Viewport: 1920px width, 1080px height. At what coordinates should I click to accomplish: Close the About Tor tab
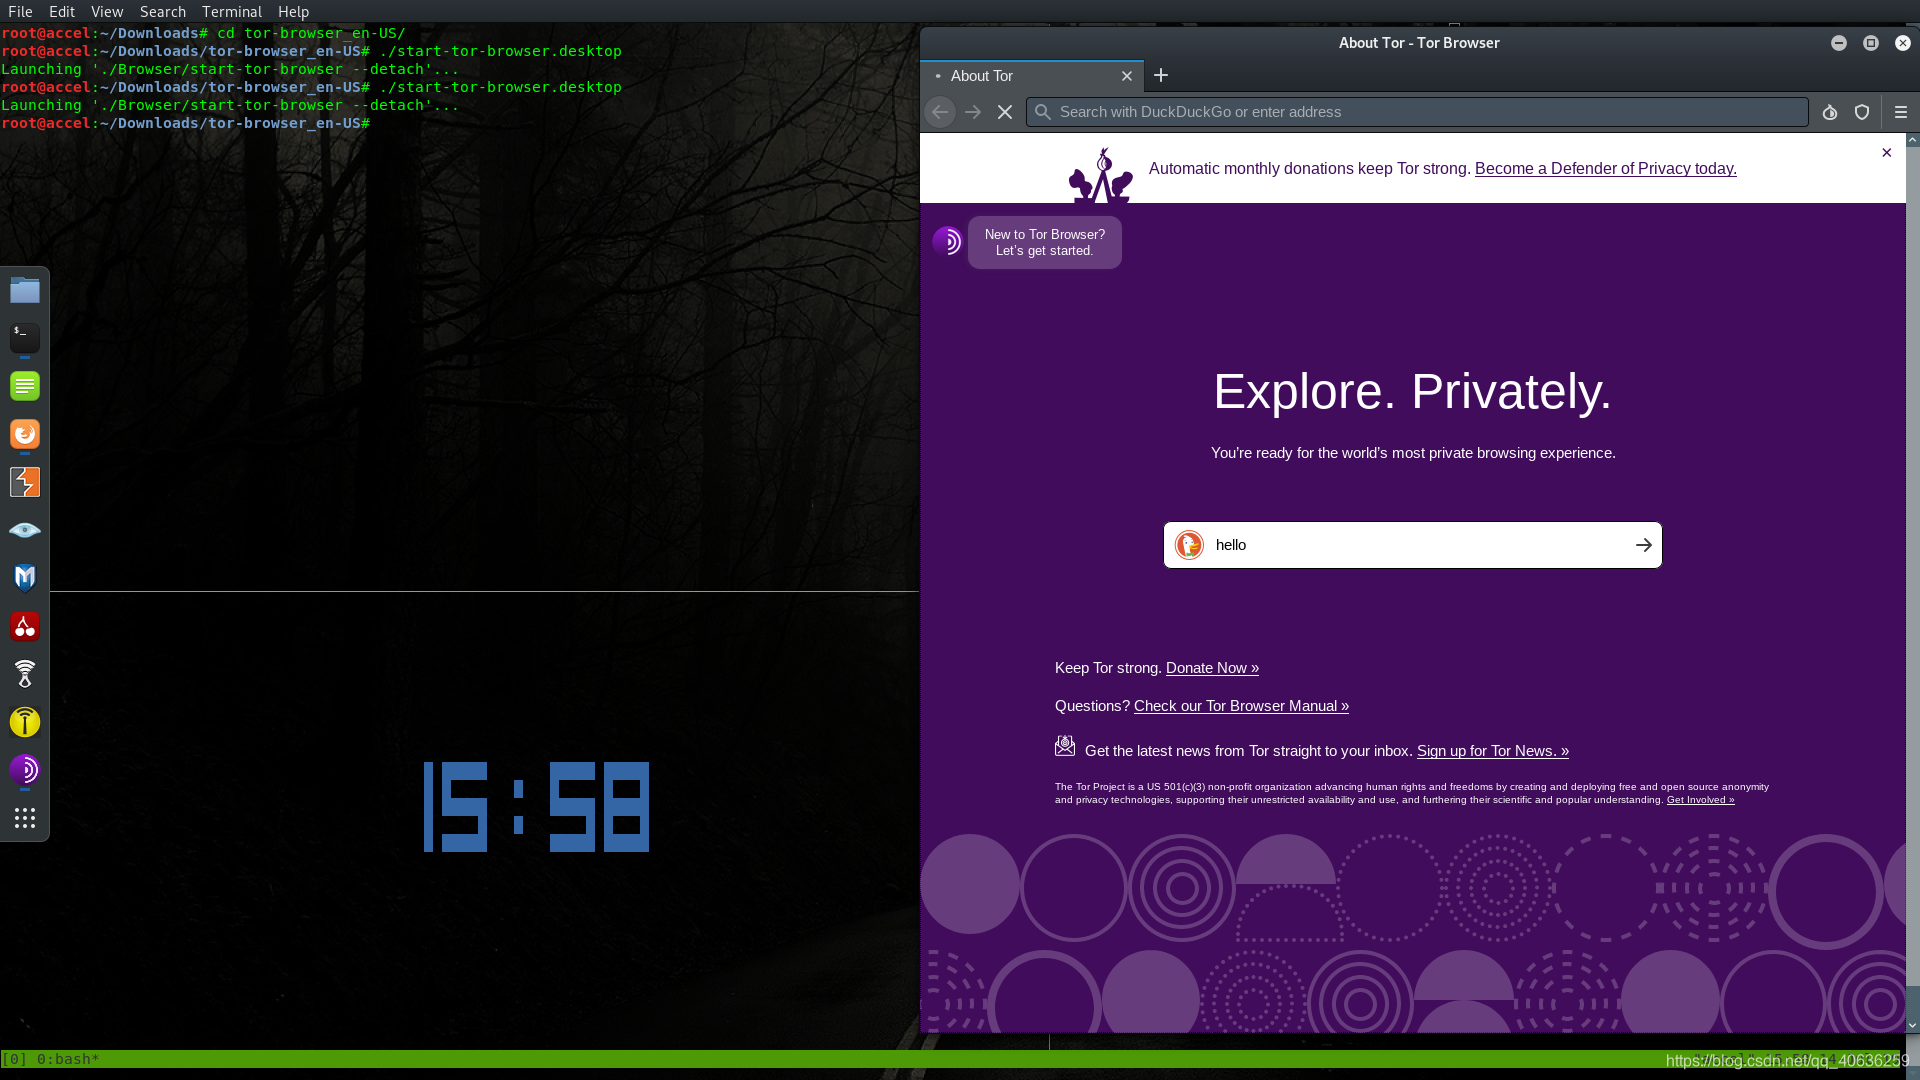tap(1127, 76)
